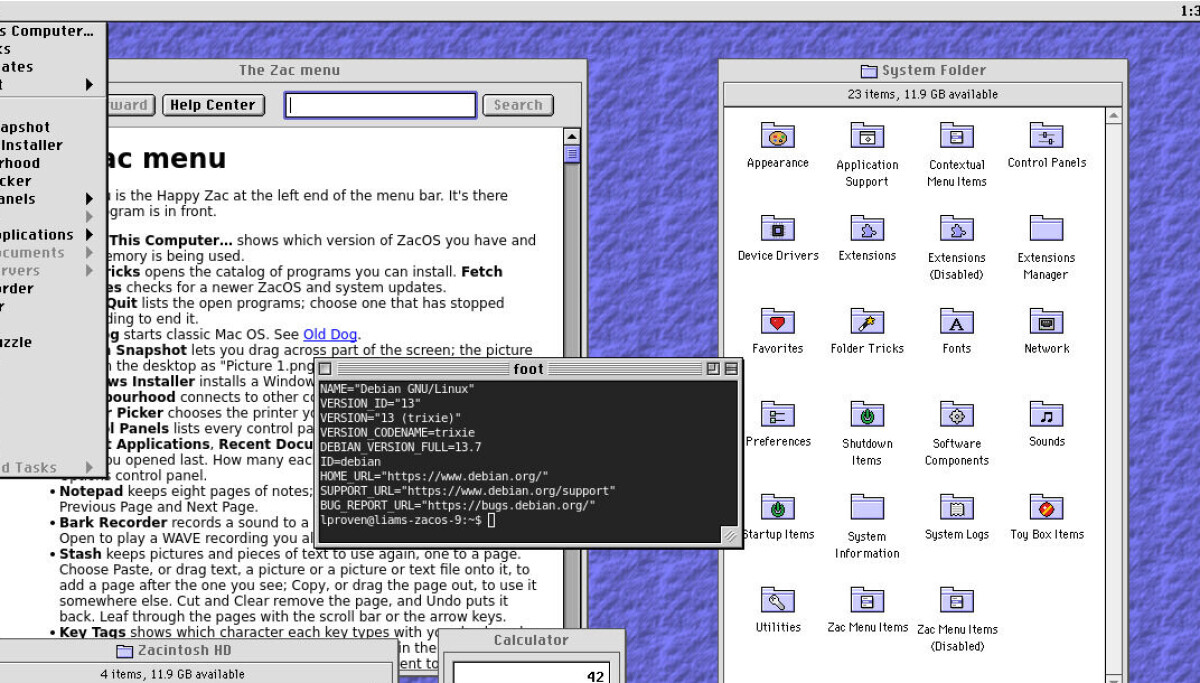Open the Extensions folder
The width and height of the screenshot is (1200, 683).
tap(867, 228)
